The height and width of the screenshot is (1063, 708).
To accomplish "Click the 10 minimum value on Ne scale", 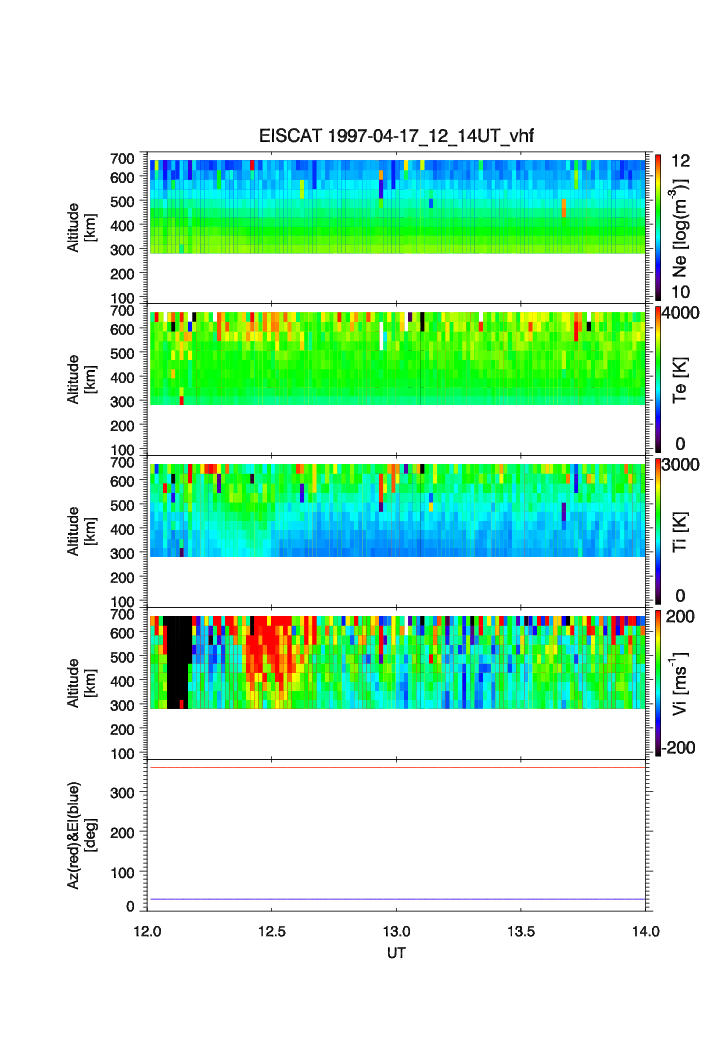I will point(680,292).
